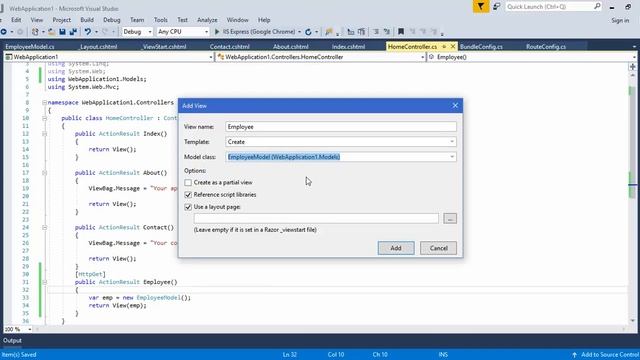
Task: Open the HomeController type navigation dropdown
Action: coord(422,57)
